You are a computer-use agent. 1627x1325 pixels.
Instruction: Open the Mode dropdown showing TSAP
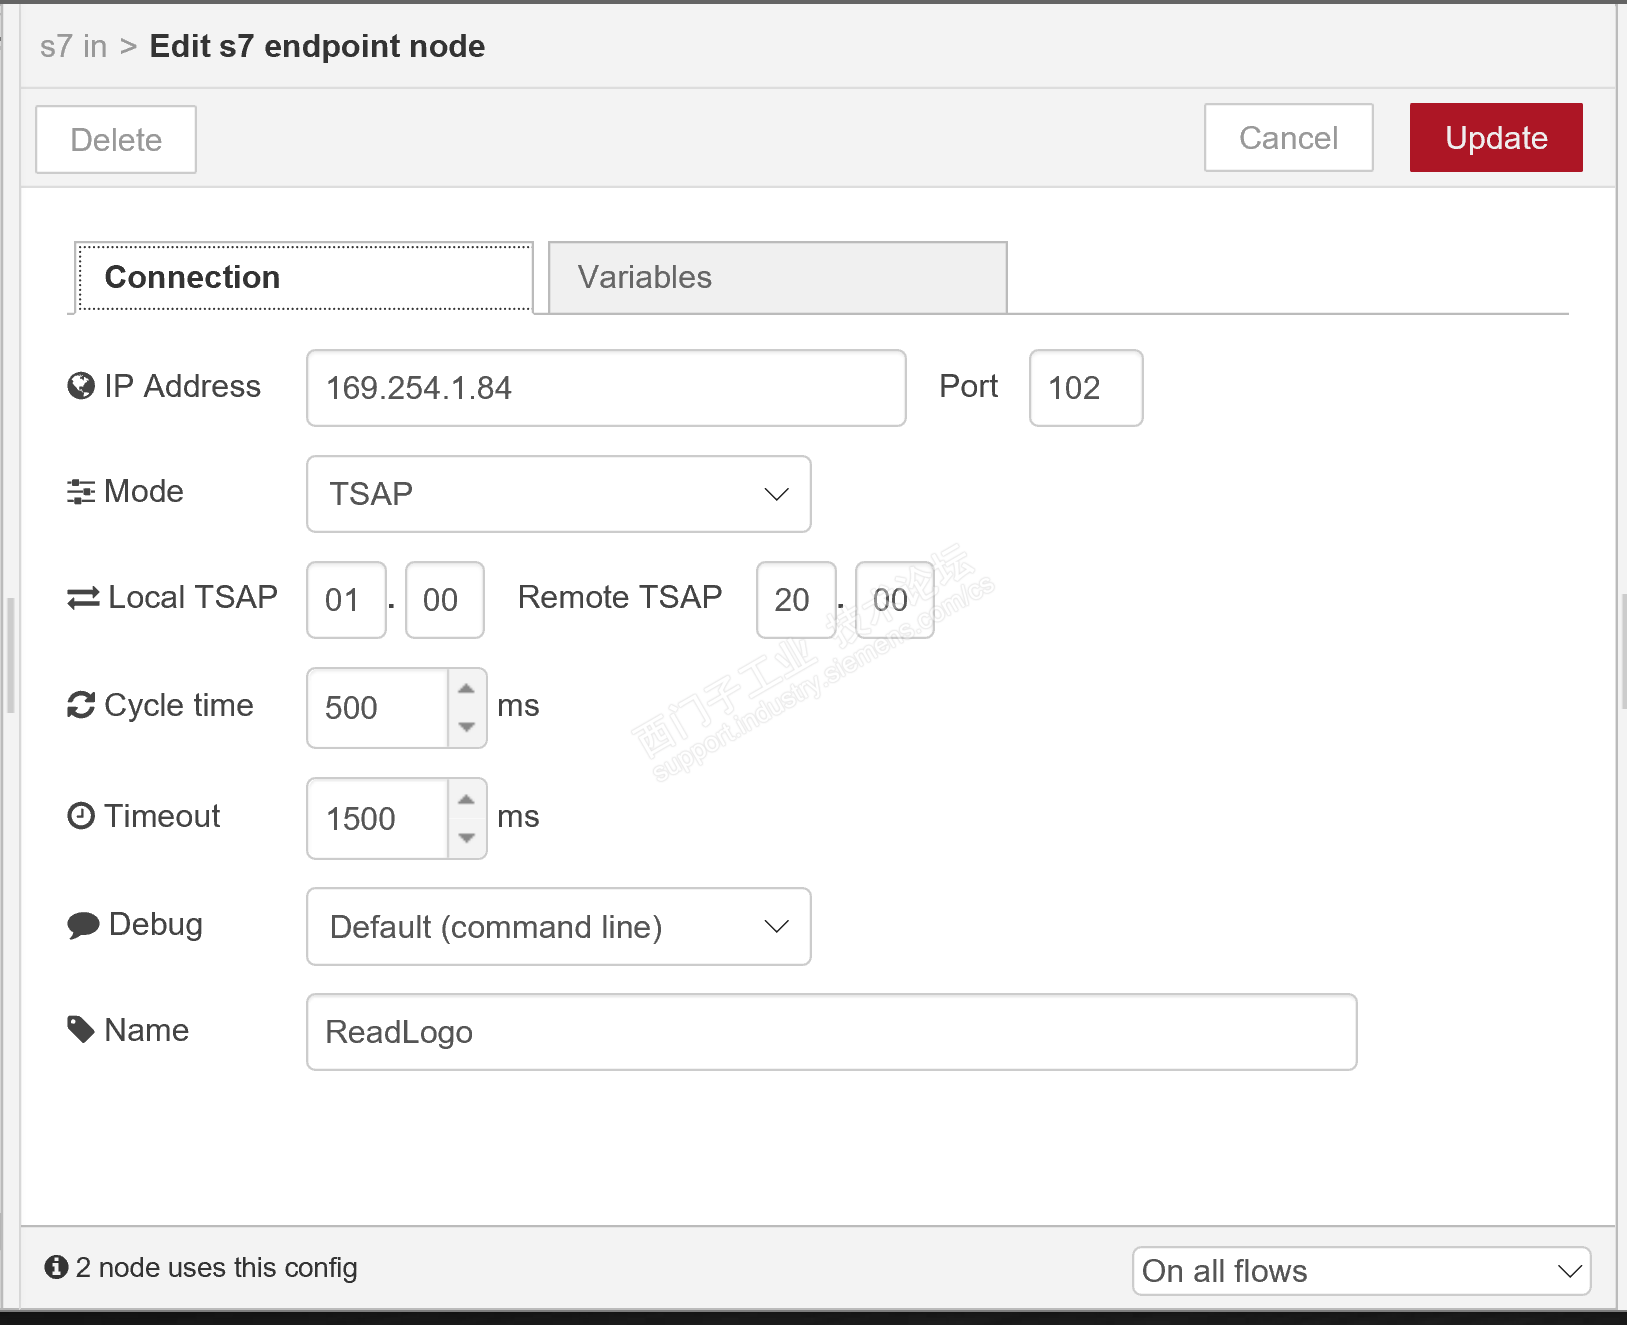pos(558,494)
